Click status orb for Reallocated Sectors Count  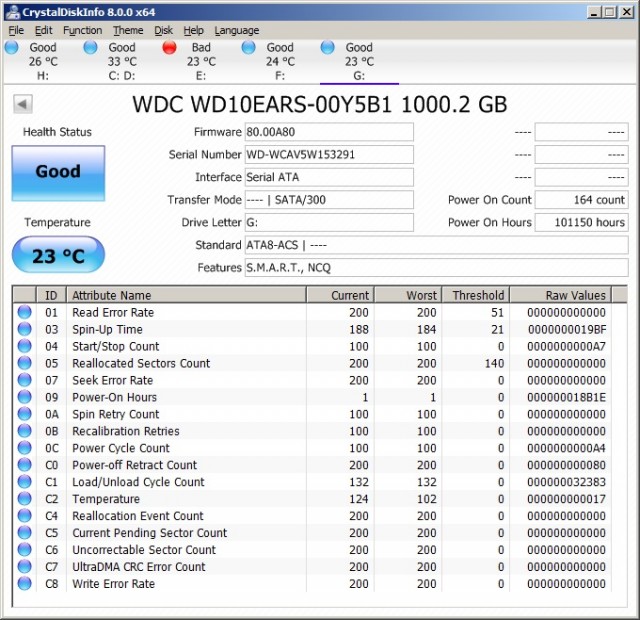(24, 363)
